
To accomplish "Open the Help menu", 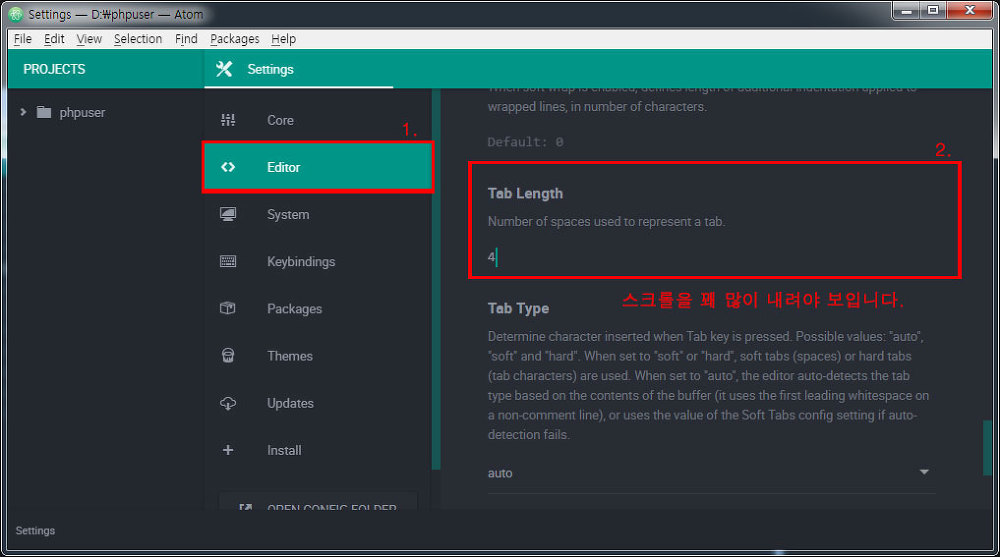I will (283, 39).
